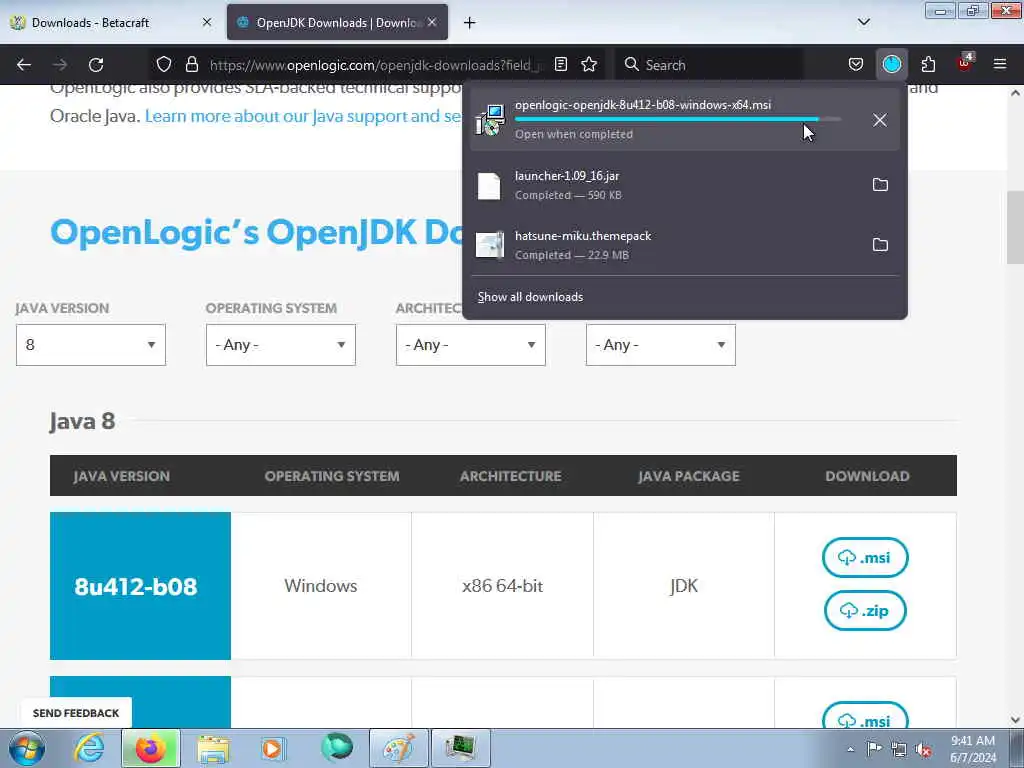The image size is (1024, 768).
Task: Reload the current page
Action: coord(96,65)
